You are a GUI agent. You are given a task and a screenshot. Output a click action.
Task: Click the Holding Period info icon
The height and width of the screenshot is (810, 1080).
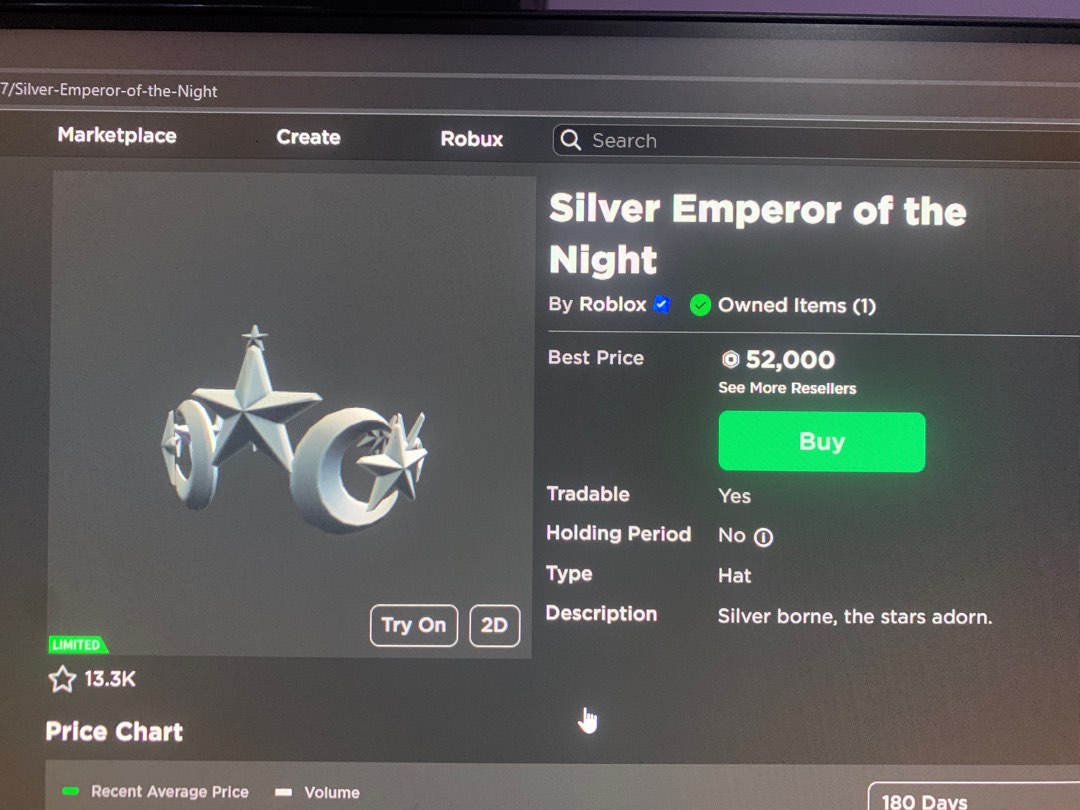763,537
